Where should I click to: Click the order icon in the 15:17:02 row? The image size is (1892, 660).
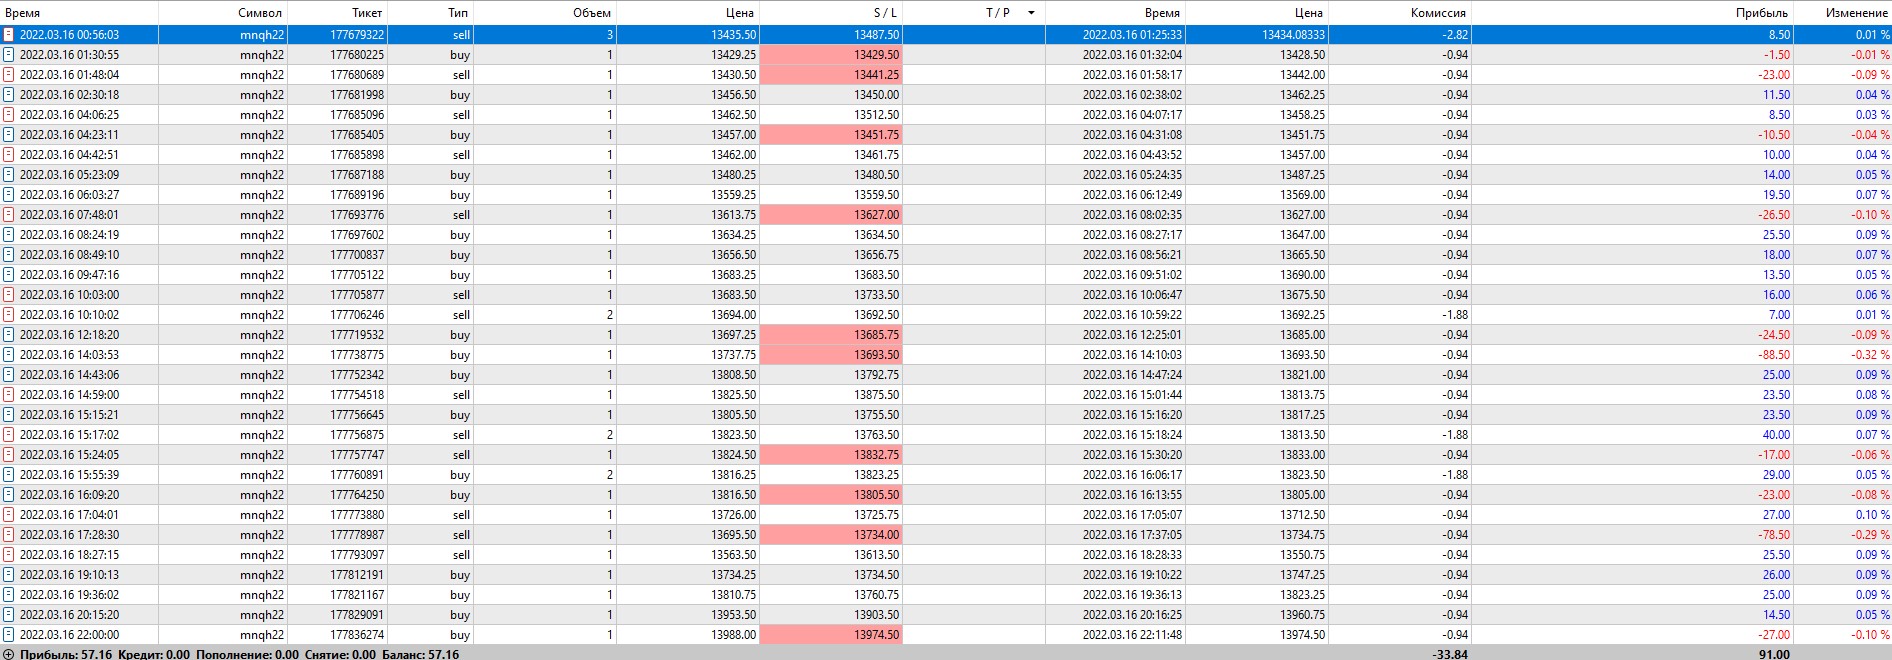point(9,435)
